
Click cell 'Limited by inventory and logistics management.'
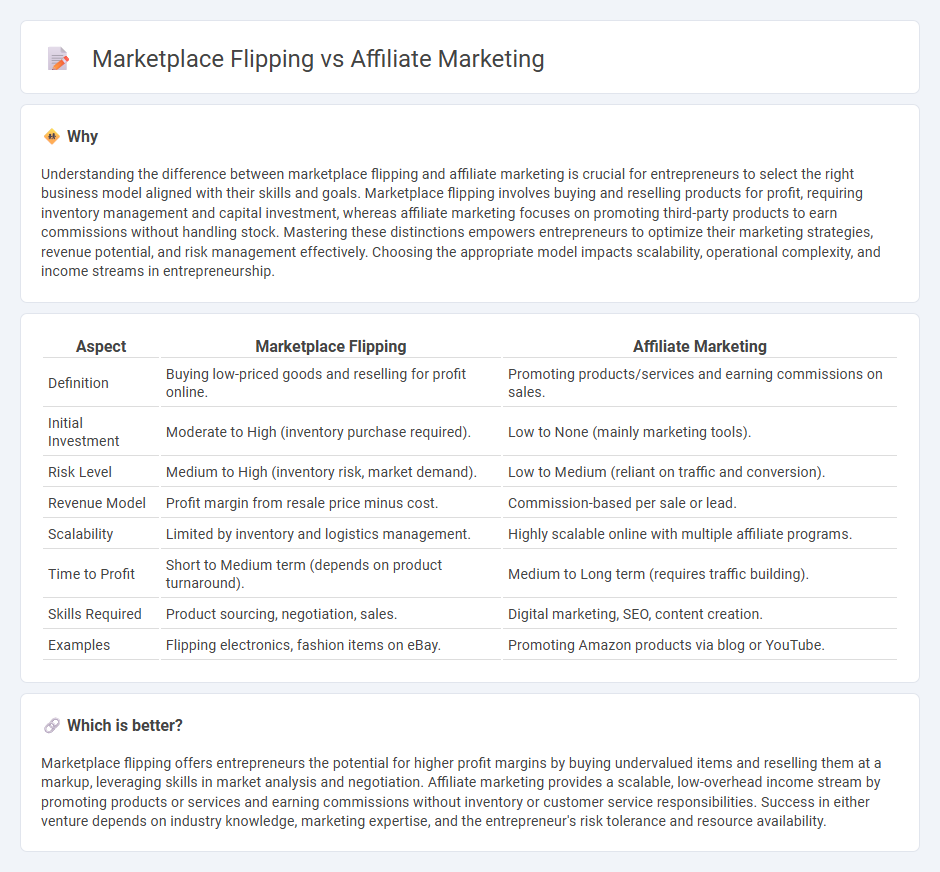[331, 535]
